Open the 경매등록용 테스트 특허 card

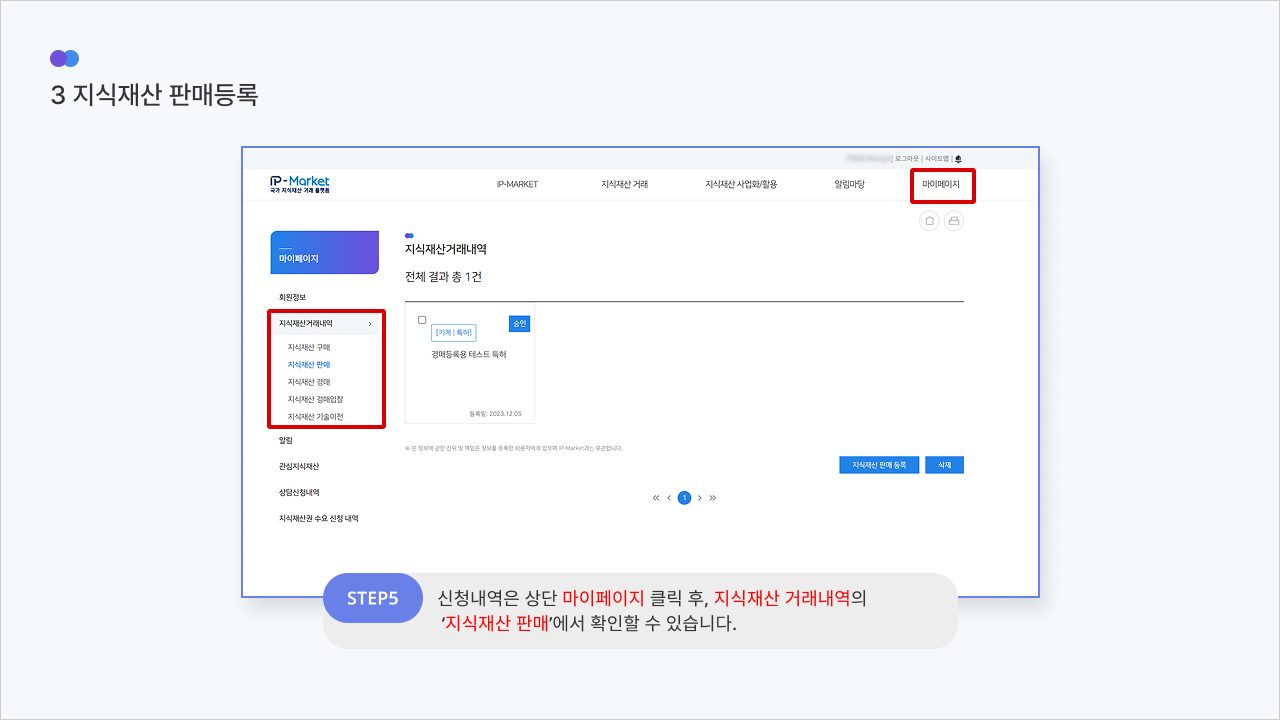point(469,354)
